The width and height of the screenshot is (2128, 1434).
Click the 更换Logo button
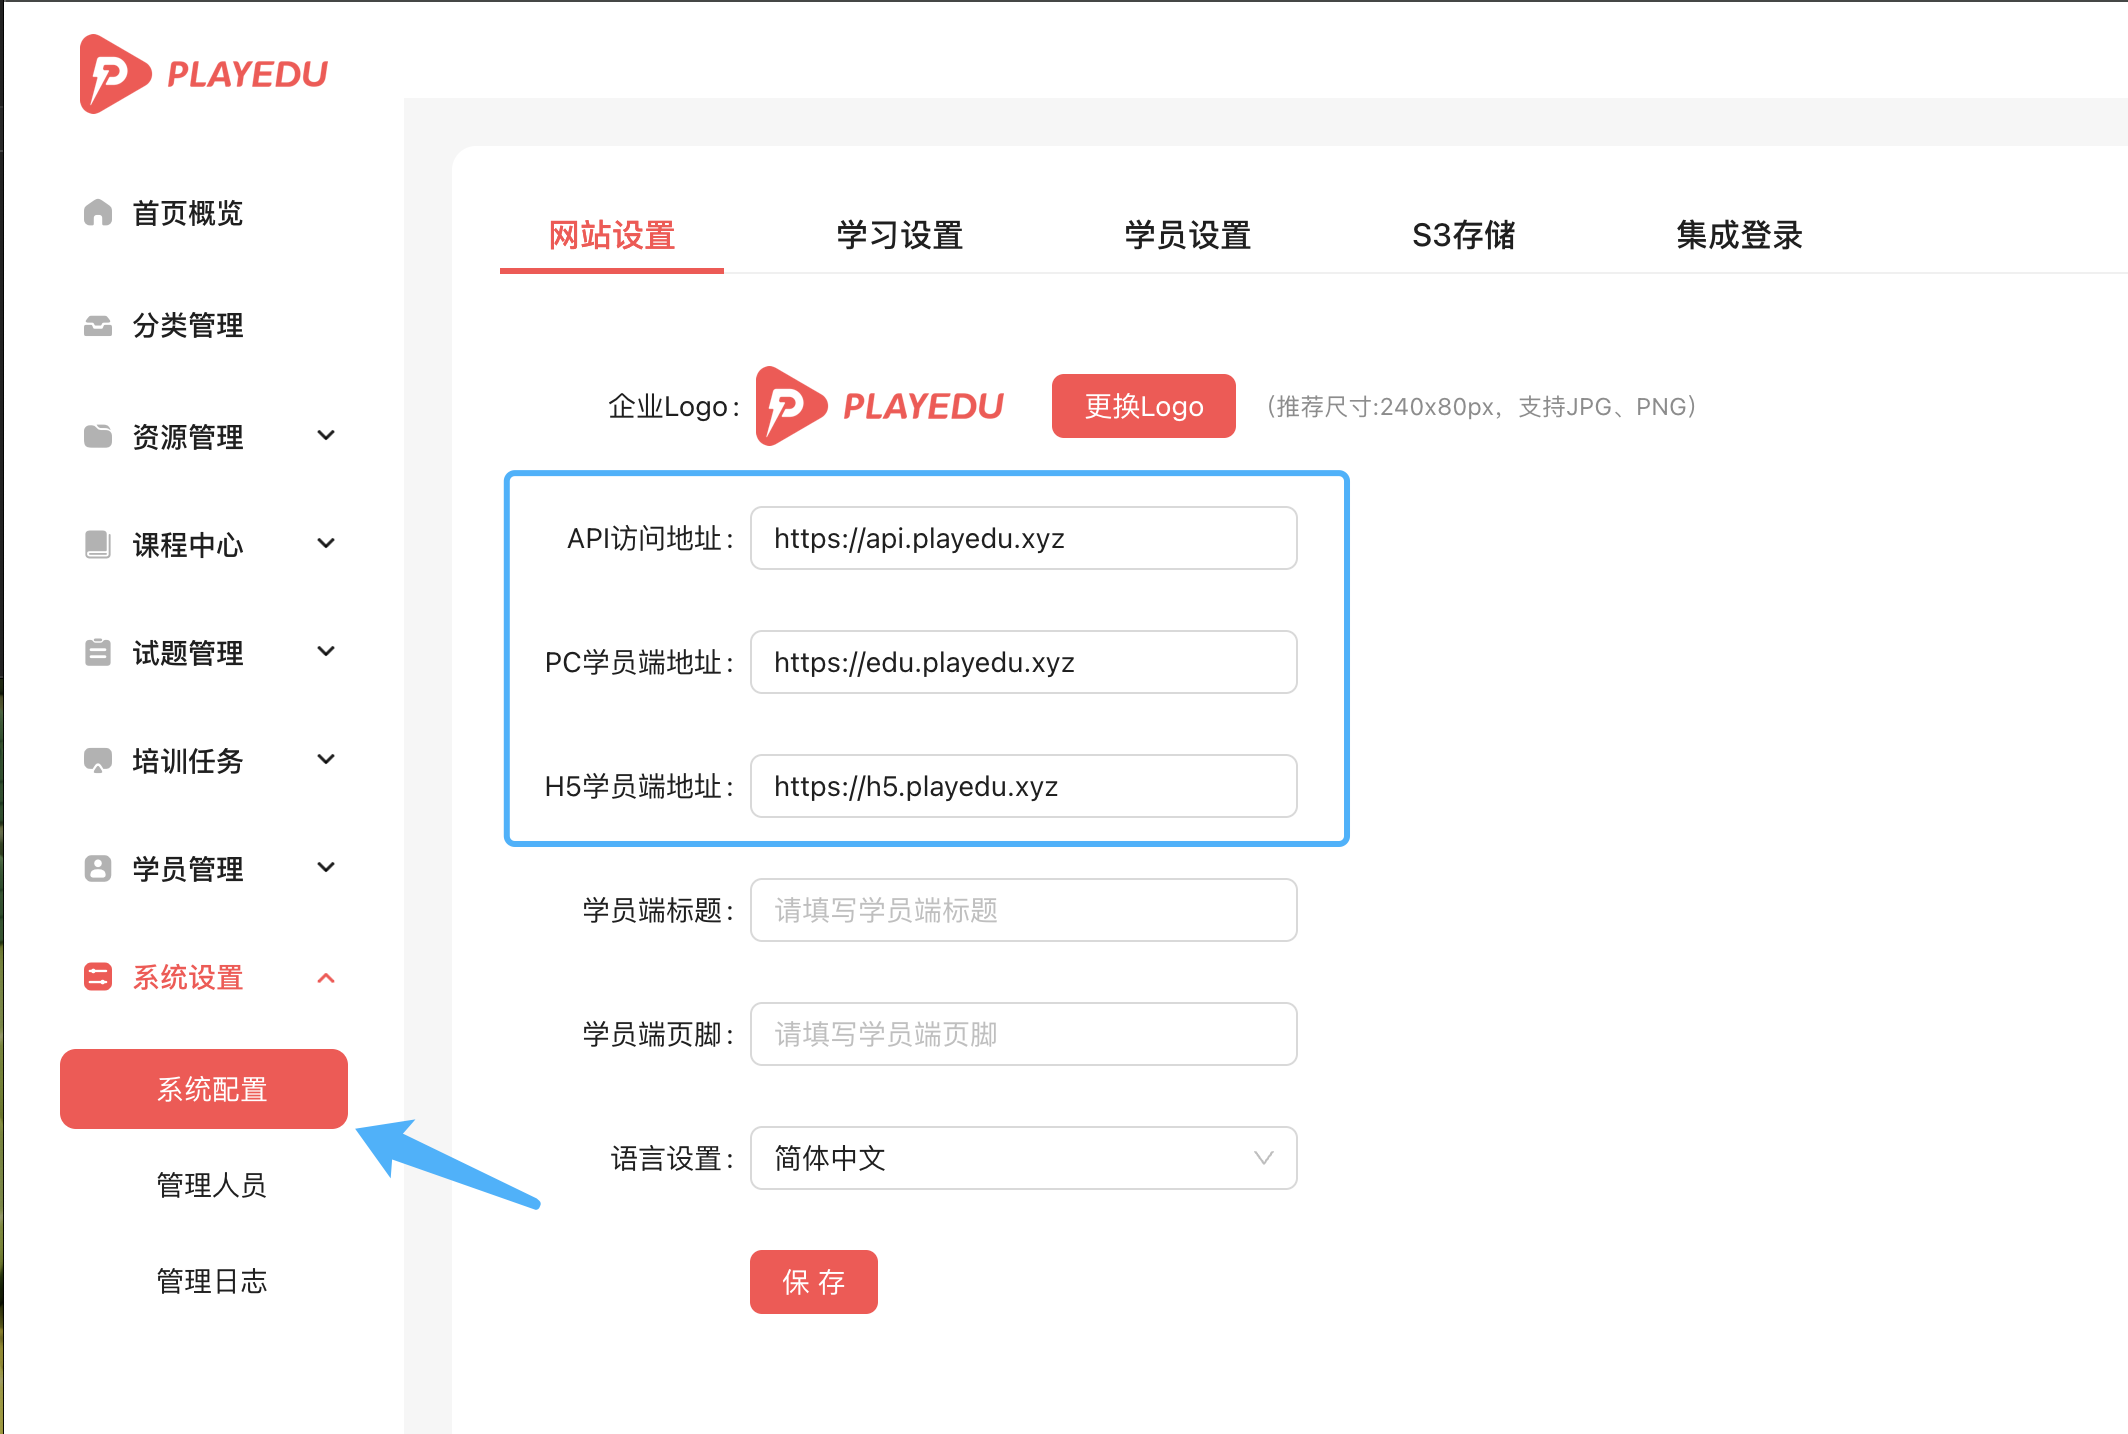coord(1143,406)
